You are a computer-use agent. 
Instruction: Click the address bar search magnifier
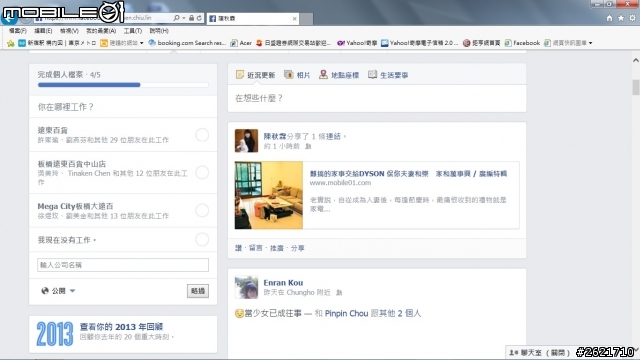(176, 18)
